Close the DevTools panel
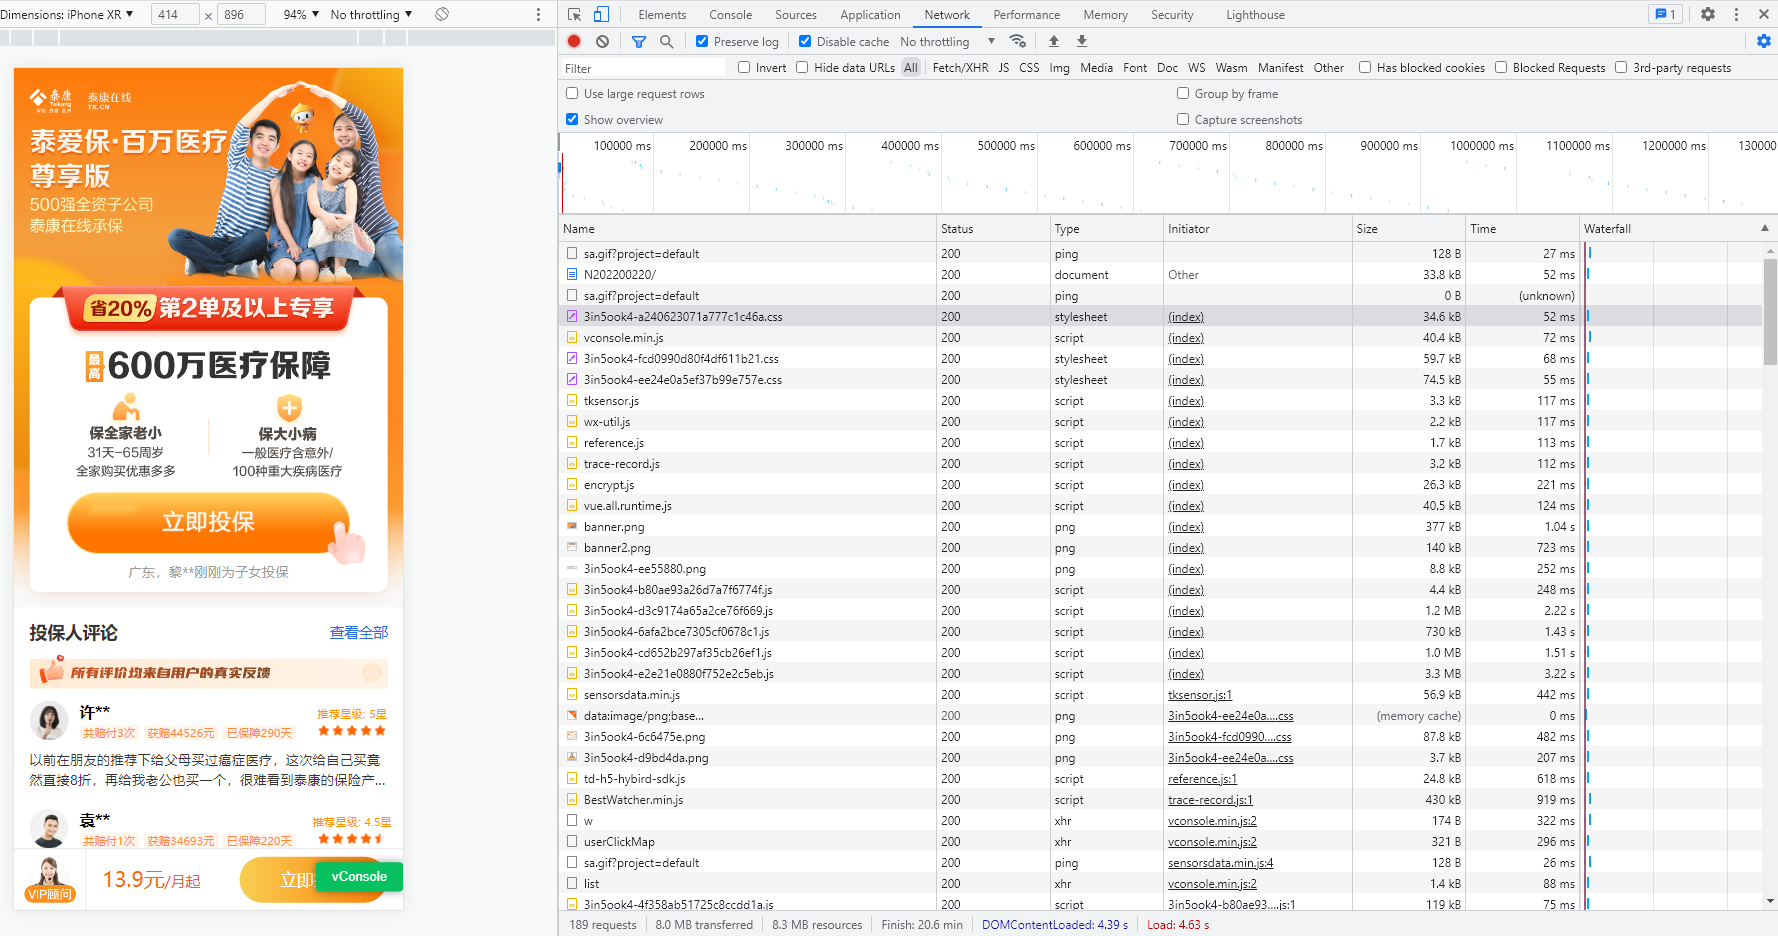 coord(1762,14)
